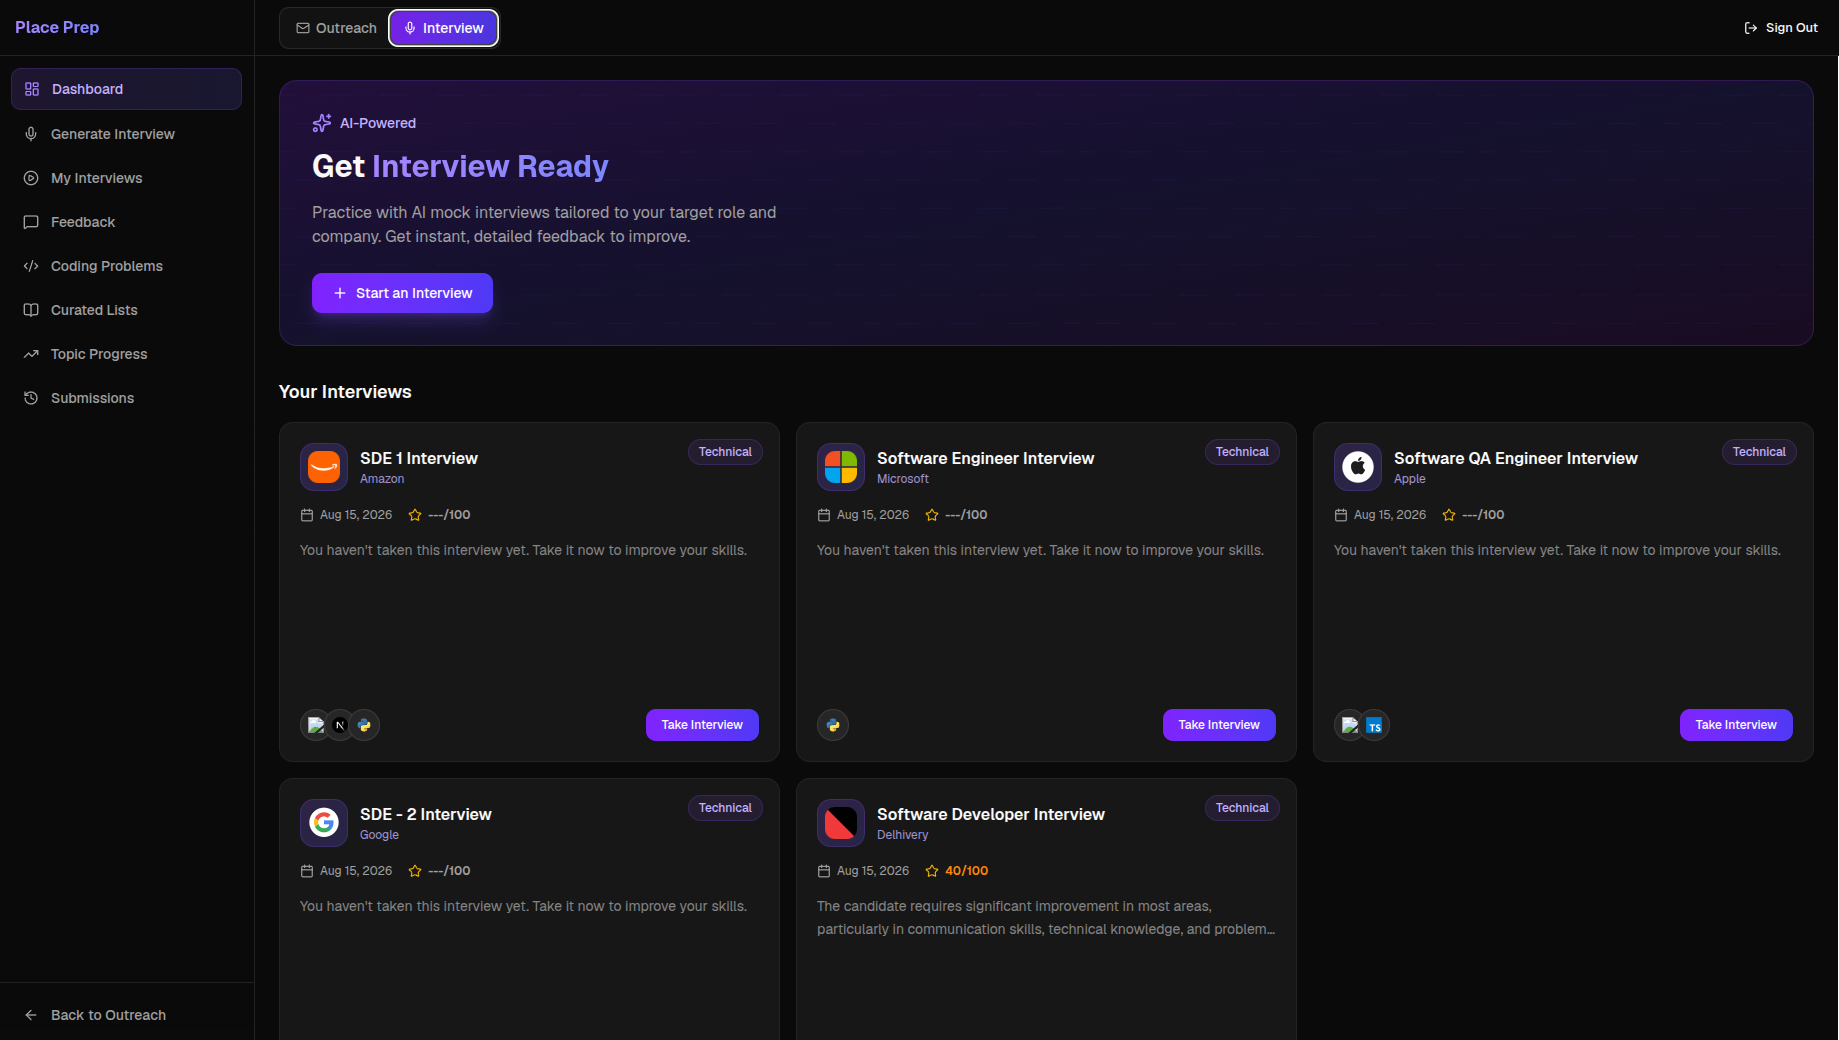Click the "Software Developer Interview" title
Viewport: 1839px width, 1040px height.
pos(991,814)
